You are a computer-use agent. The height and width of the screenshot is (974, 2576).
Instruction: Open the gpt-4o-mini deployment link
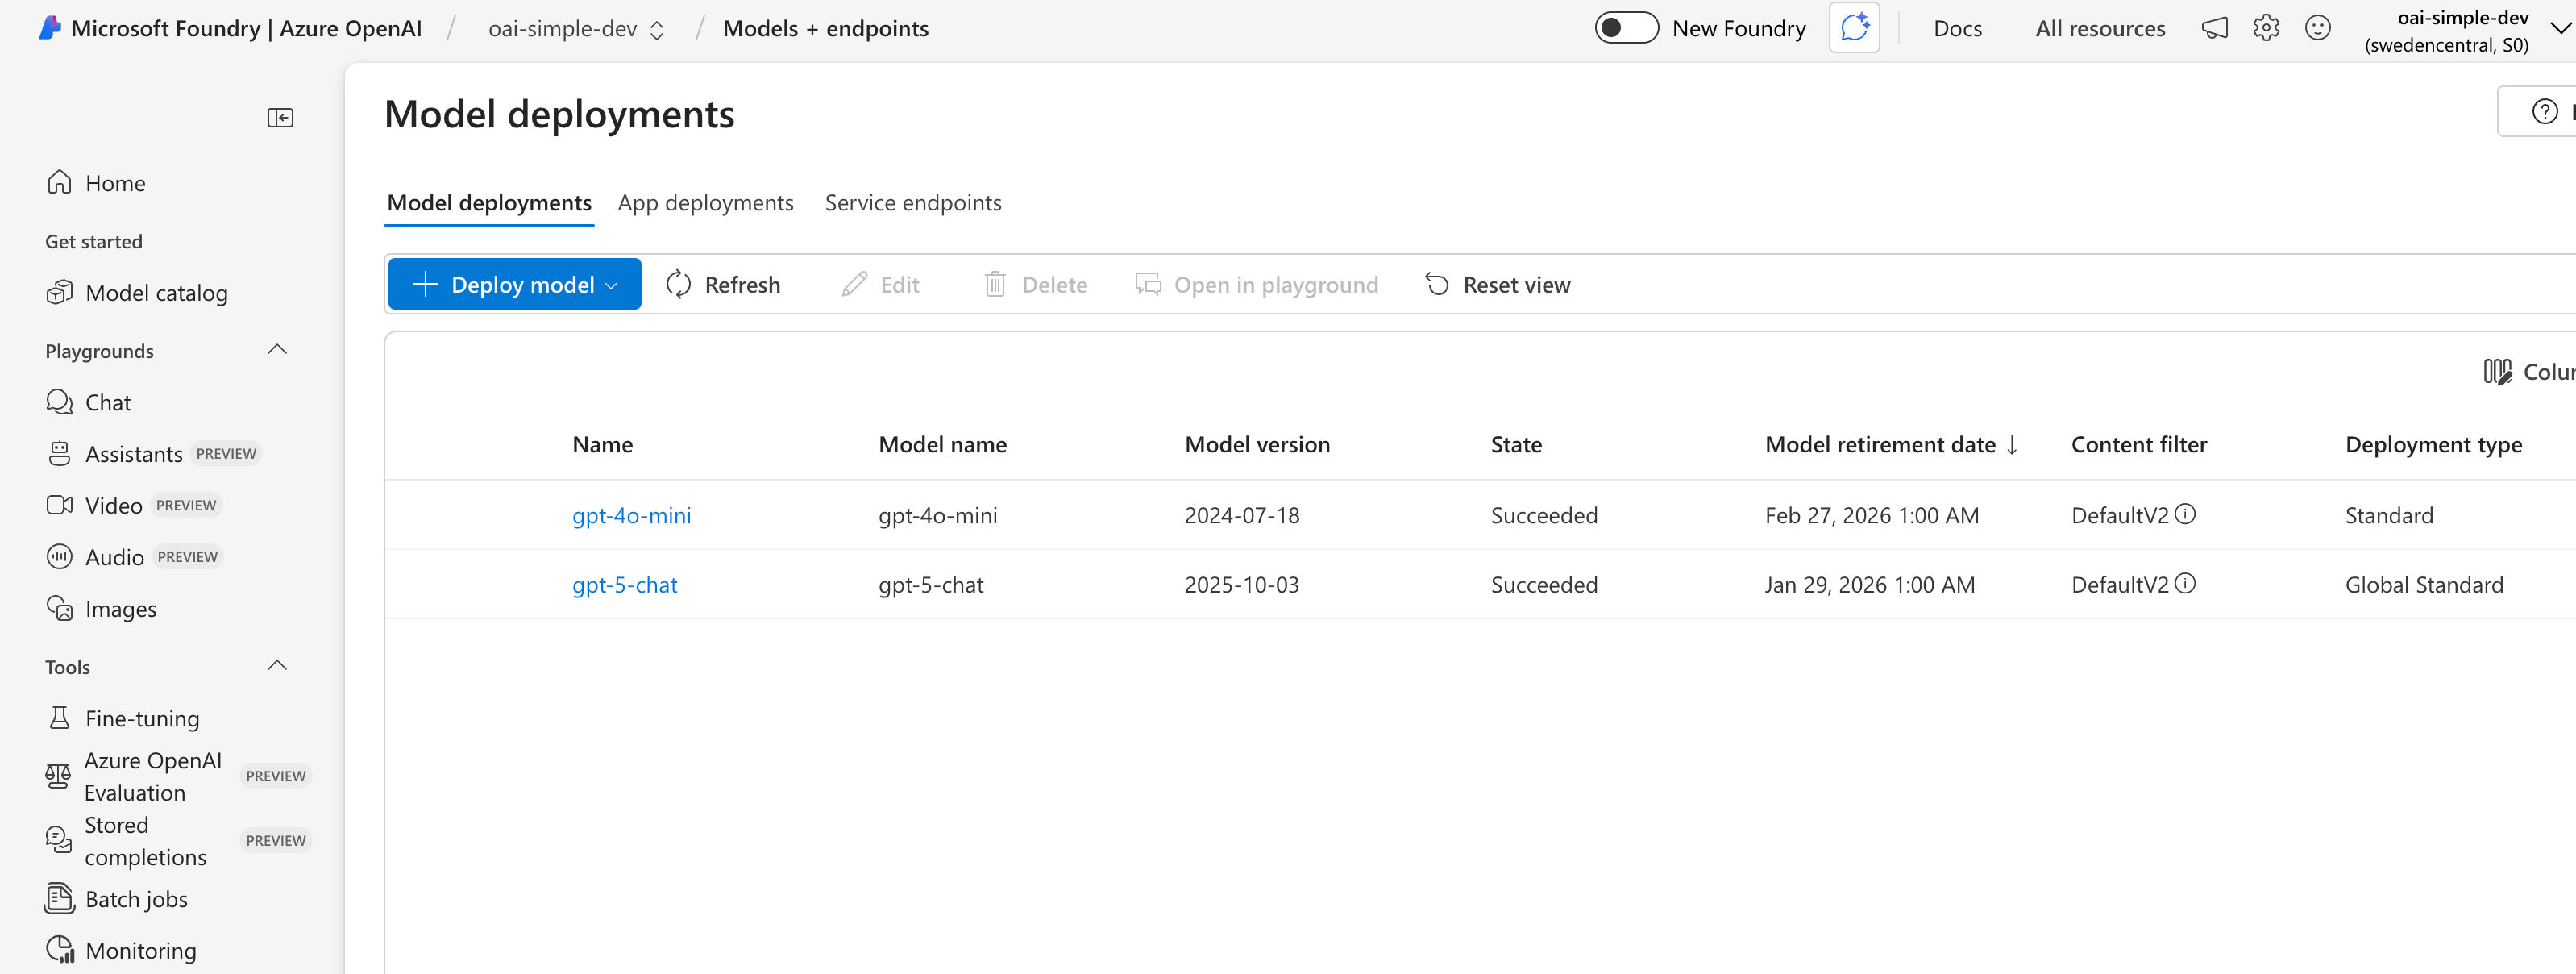(631, 515)
